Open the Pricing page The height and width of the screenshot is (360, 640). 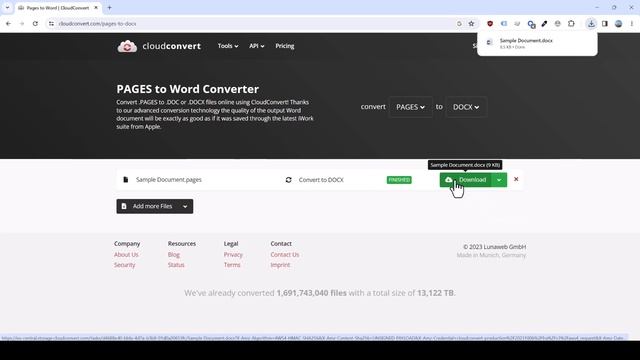point(285,46)
